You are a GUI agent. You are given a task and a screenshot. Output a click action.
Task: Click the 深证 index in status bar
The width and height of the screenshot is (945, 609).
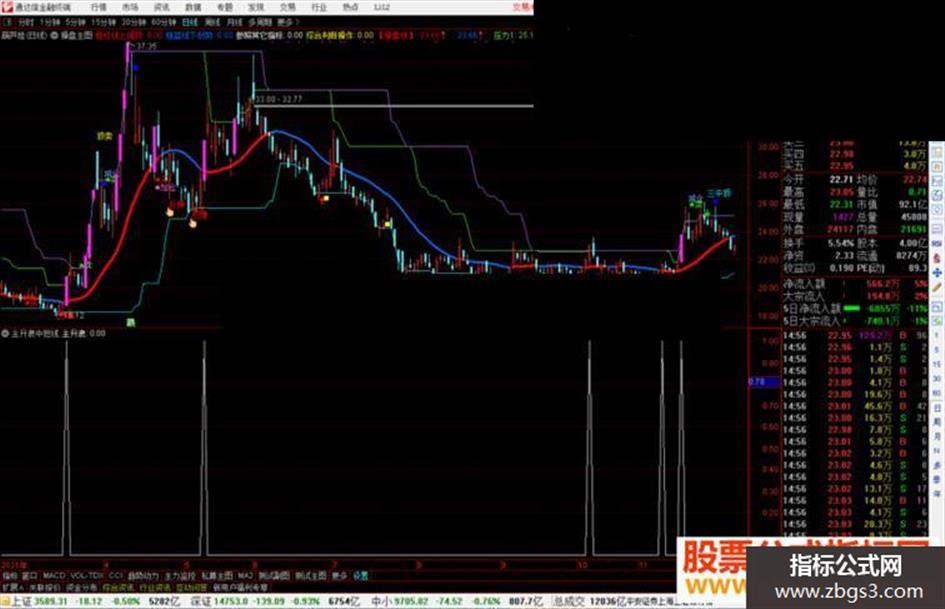[201, 601]
